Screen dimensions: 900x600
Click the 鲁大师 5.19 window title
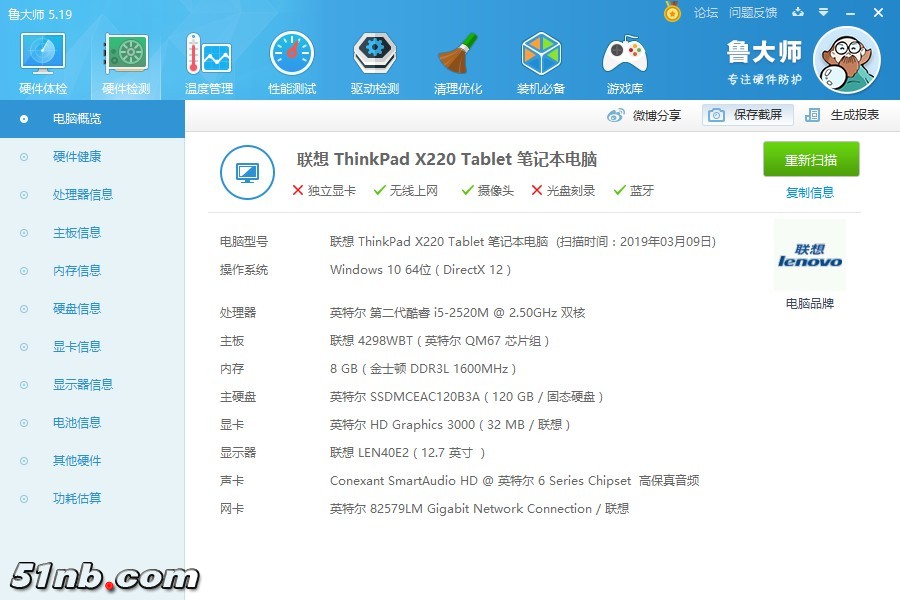[x=40, y=14]
